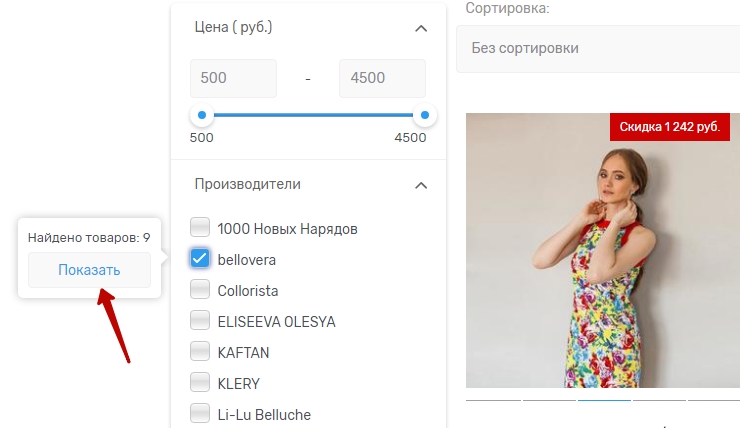
Task: Click the bellovera manufacturer label
Action: tap(246, 260)
